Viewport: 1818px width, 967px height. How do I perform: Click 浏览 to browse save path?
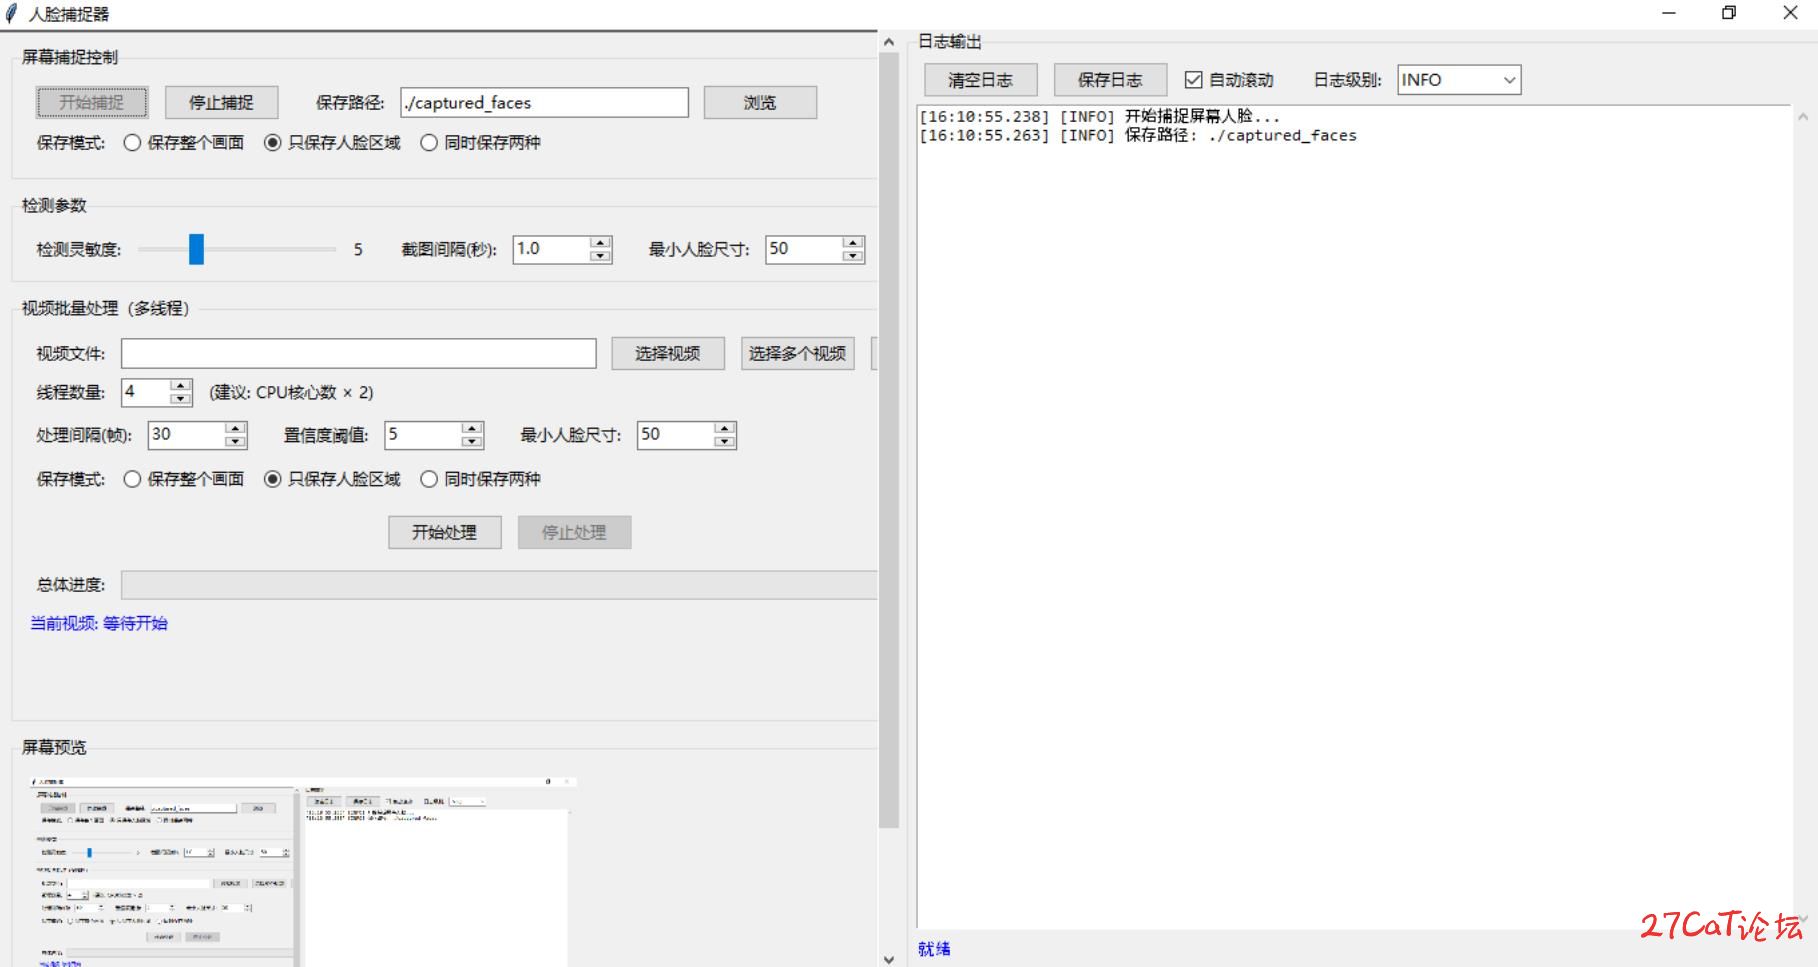click(760, 102)
